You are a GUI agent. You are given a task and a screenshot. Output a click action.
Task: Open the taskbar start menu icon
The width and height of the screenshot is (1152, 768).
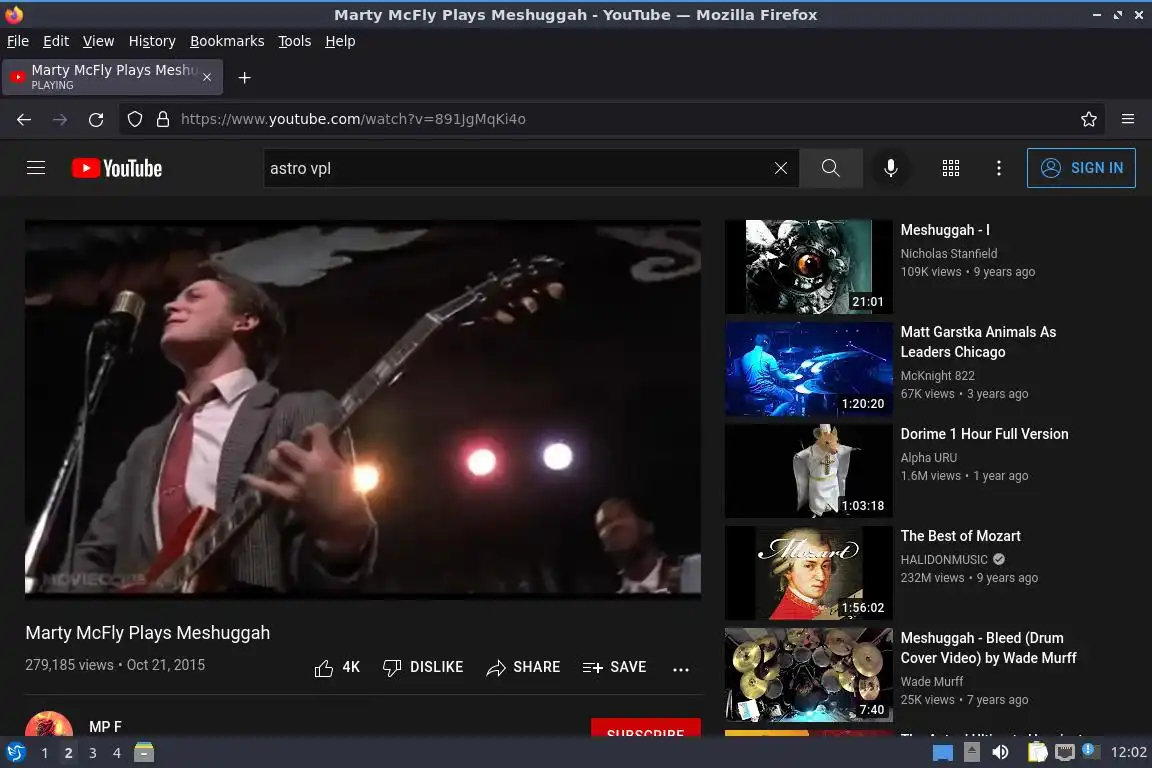click(15, 753)
